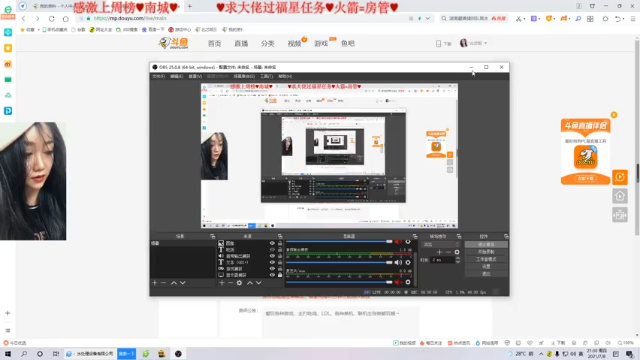Add a transition with plus icon in scene transitions

pyautogui.click(x=440, y=252)
